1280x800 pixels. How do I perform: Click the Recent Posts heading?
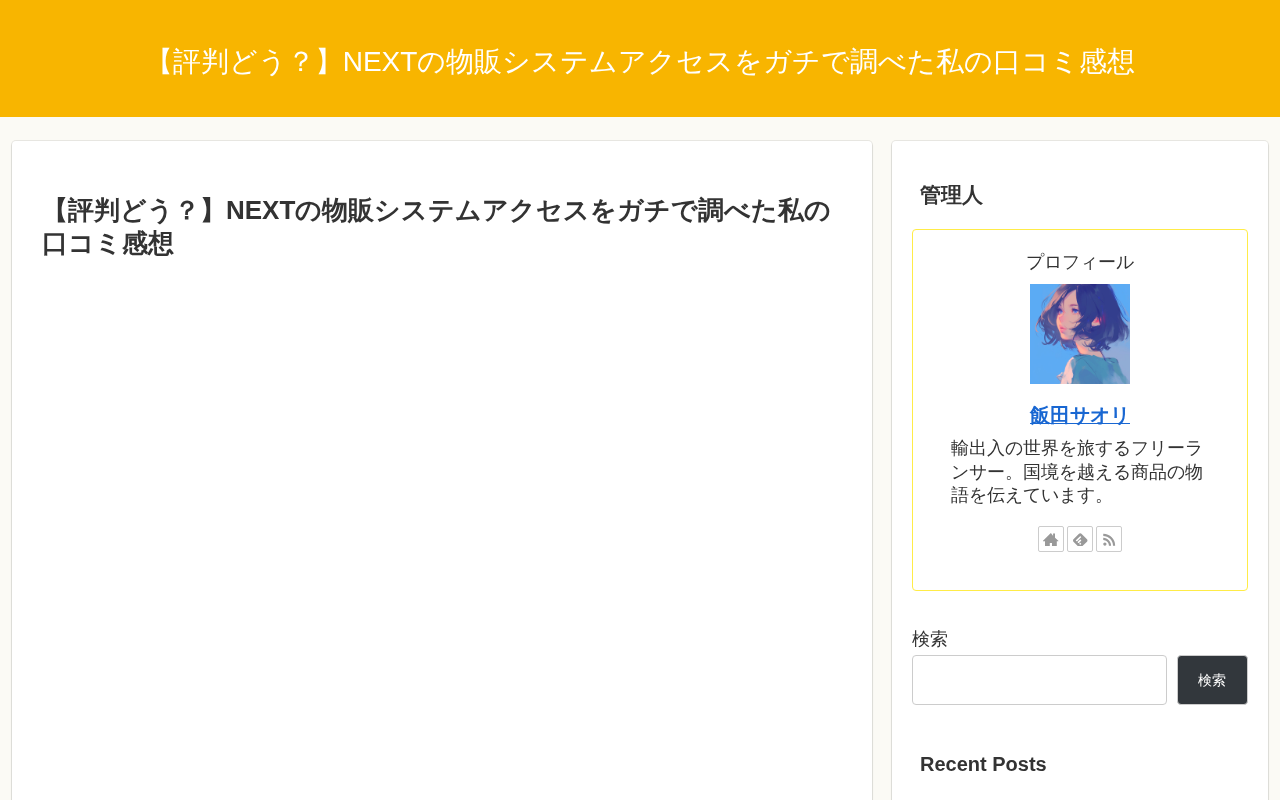coord(983,764)
